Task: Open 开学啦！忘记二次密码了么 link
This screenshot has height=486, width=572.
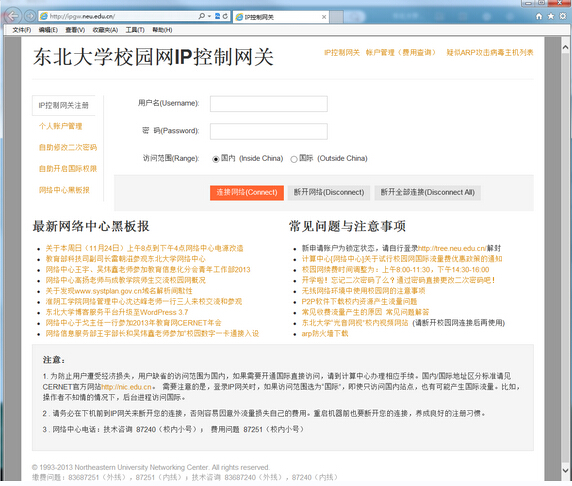Action: [398, 280]
